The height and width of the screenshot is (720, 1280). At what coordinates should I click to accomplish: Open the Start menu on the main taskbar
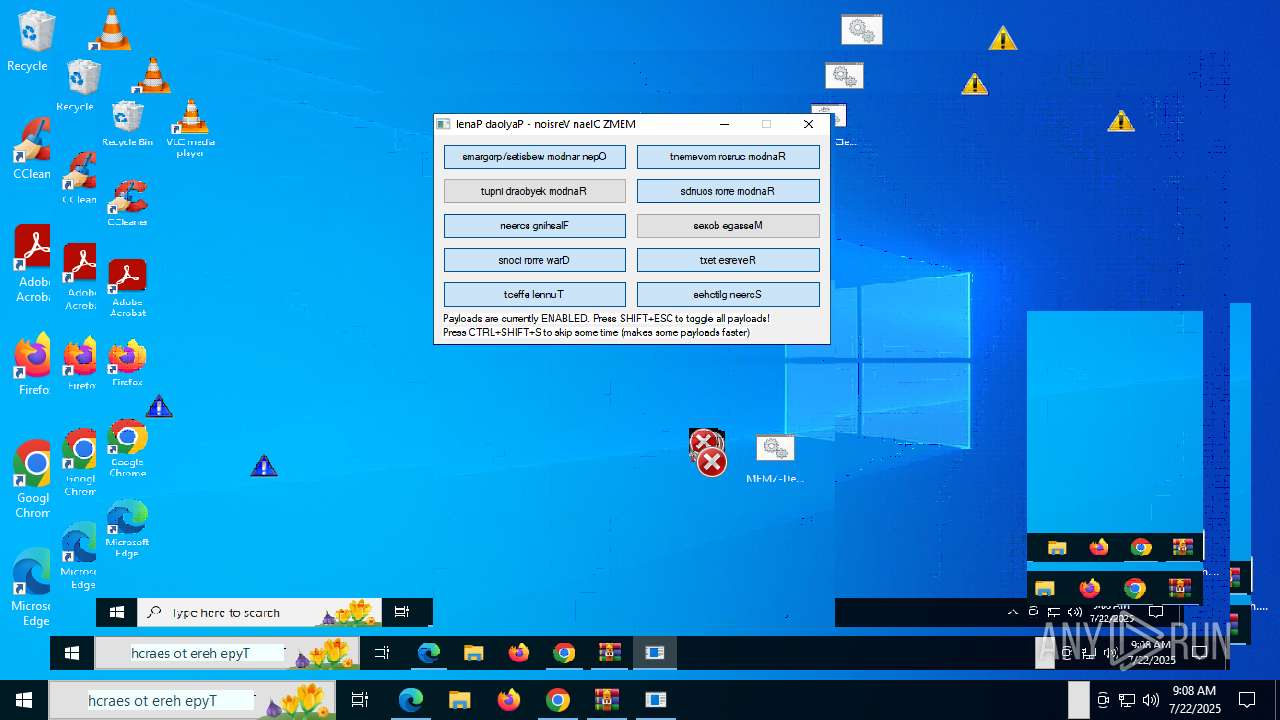tap(24, 700)
